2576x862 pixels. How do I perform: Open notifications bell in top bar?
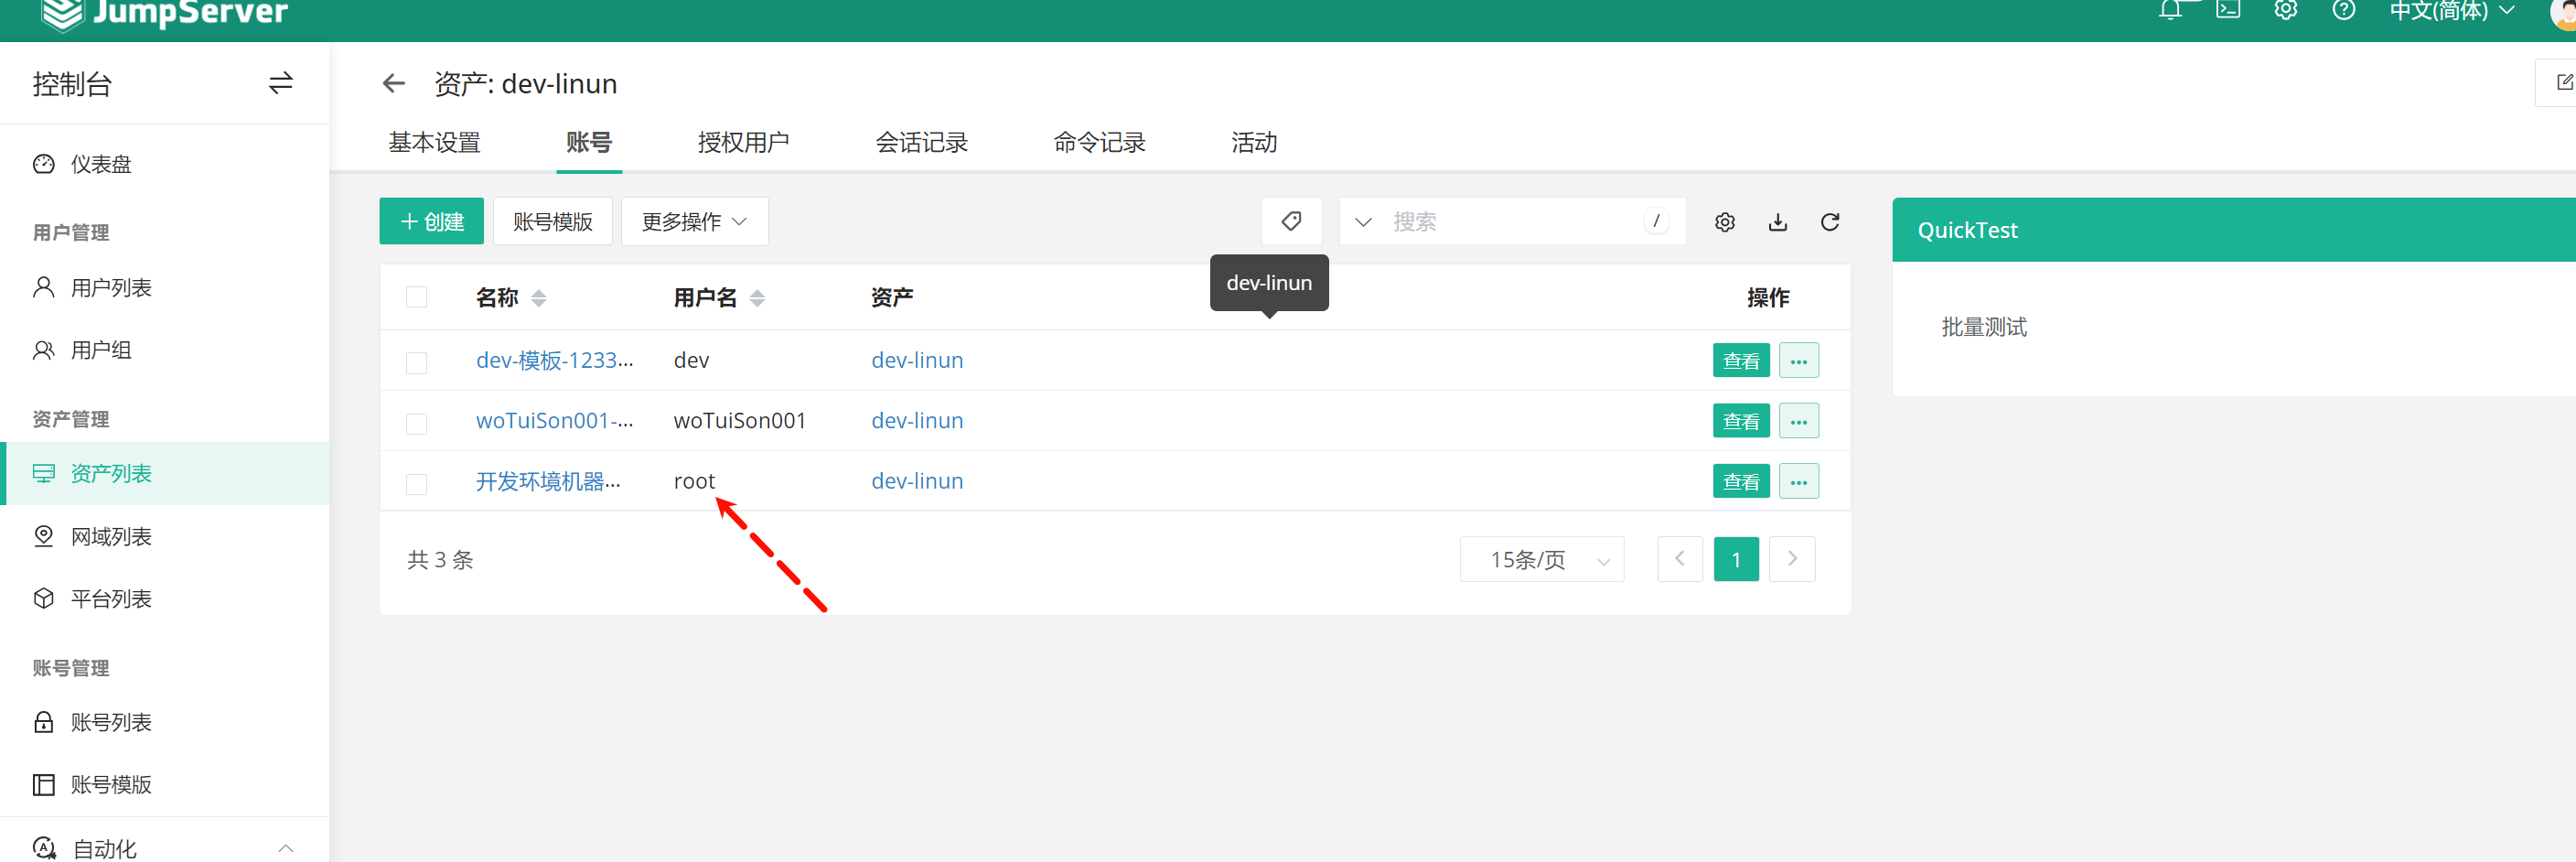tap(2169, 11)
